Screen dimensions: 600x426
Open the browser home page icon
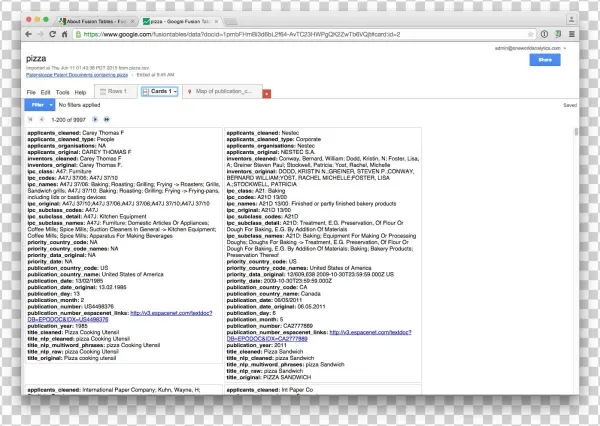(x=65, y=34)
